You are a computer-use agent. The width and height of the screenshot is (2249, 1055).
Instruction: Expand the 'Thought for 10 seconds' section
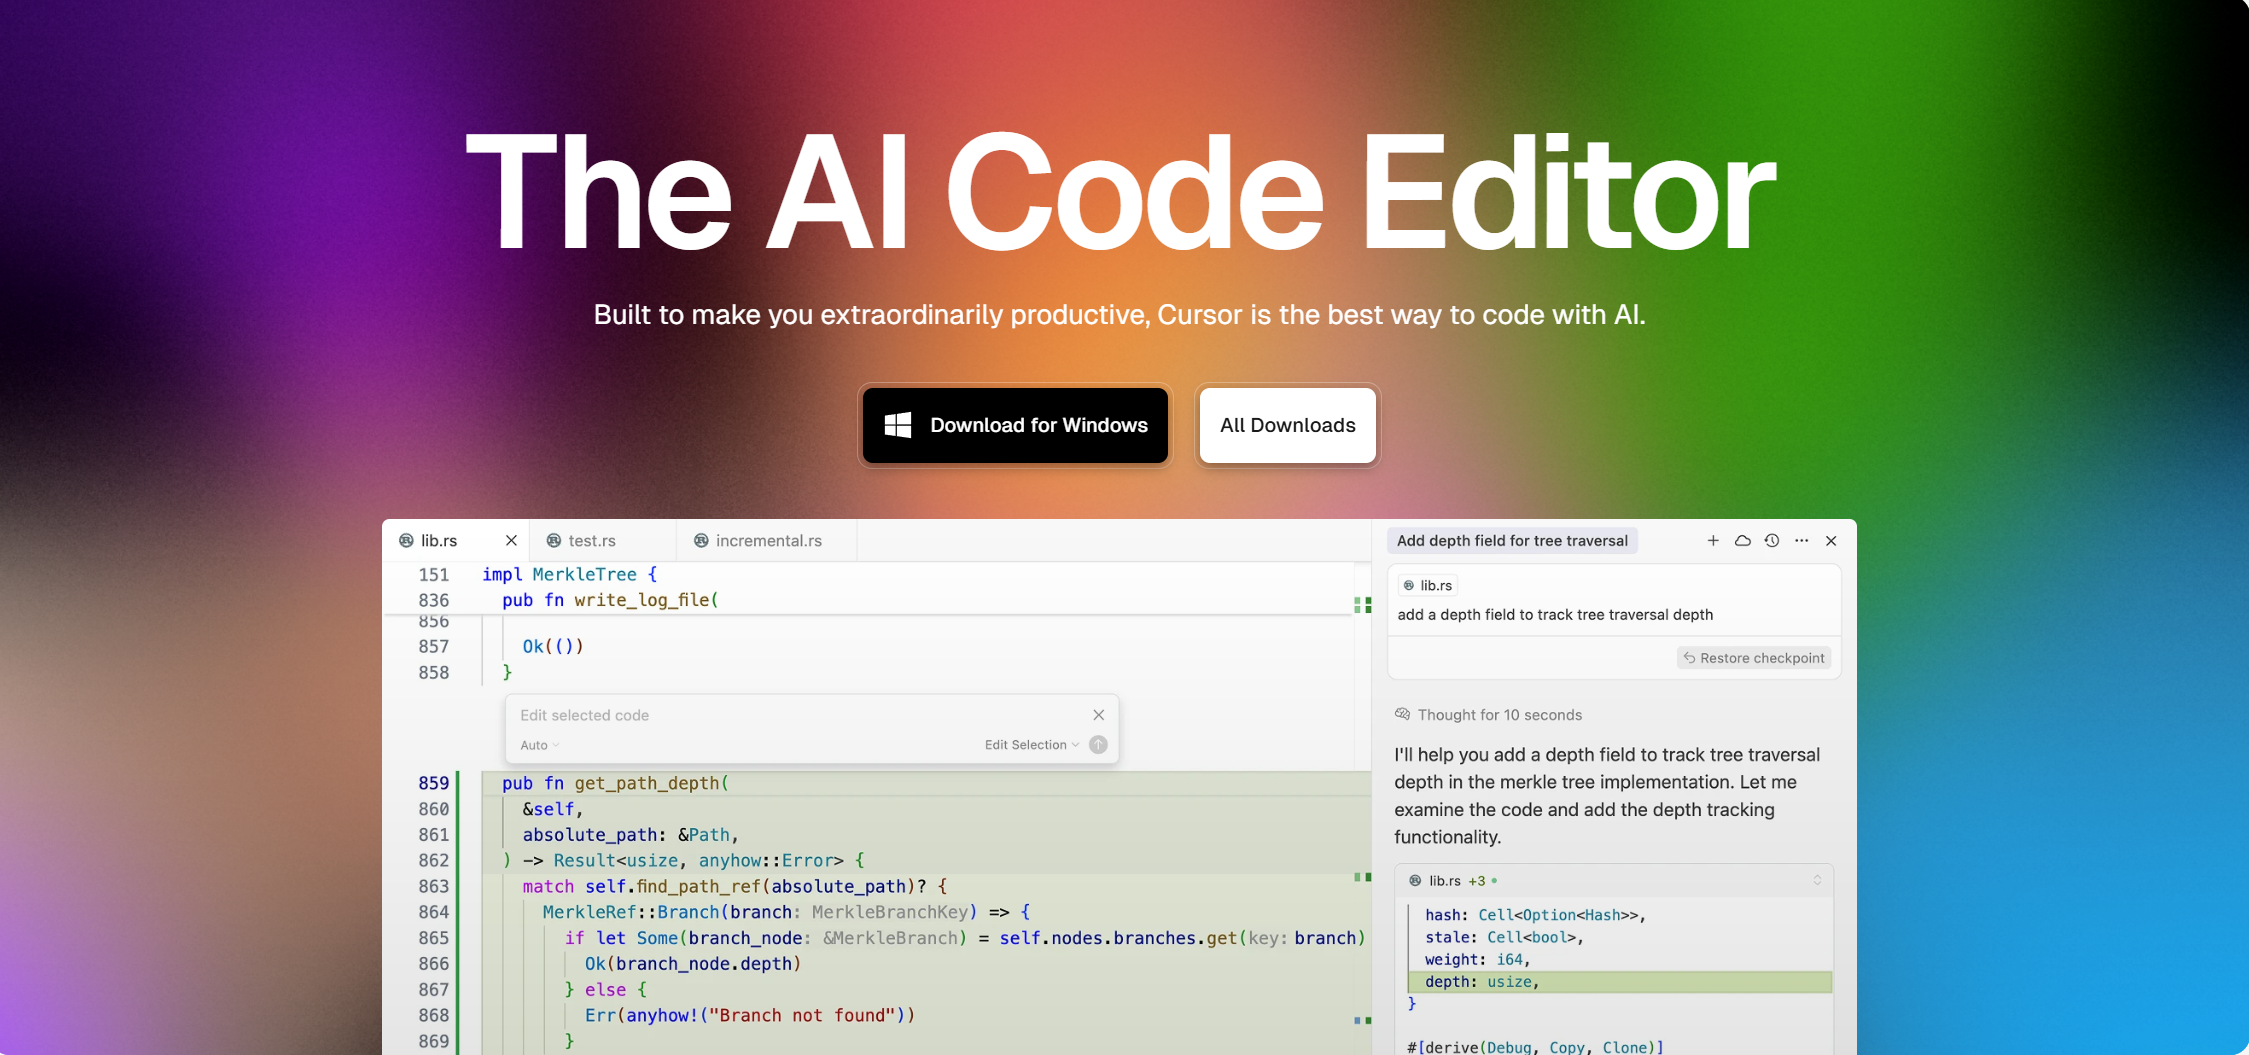[1489, 715]
